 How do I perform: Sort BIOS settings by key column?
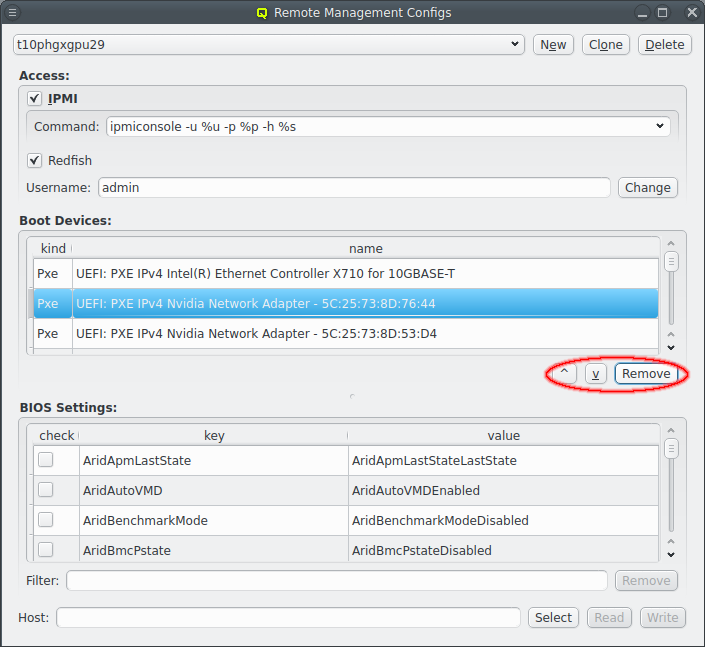click(214, 436)
